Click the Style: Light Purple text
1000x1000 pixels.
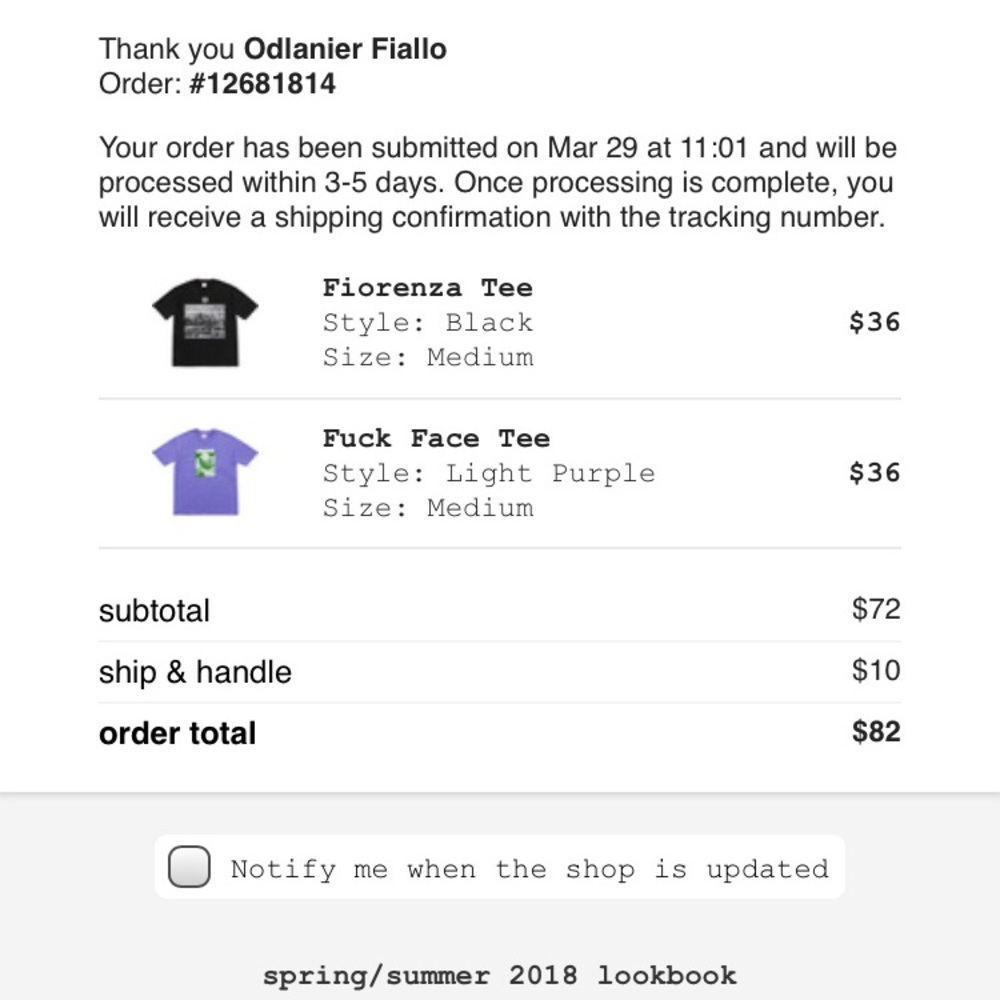tap(488, 472)
